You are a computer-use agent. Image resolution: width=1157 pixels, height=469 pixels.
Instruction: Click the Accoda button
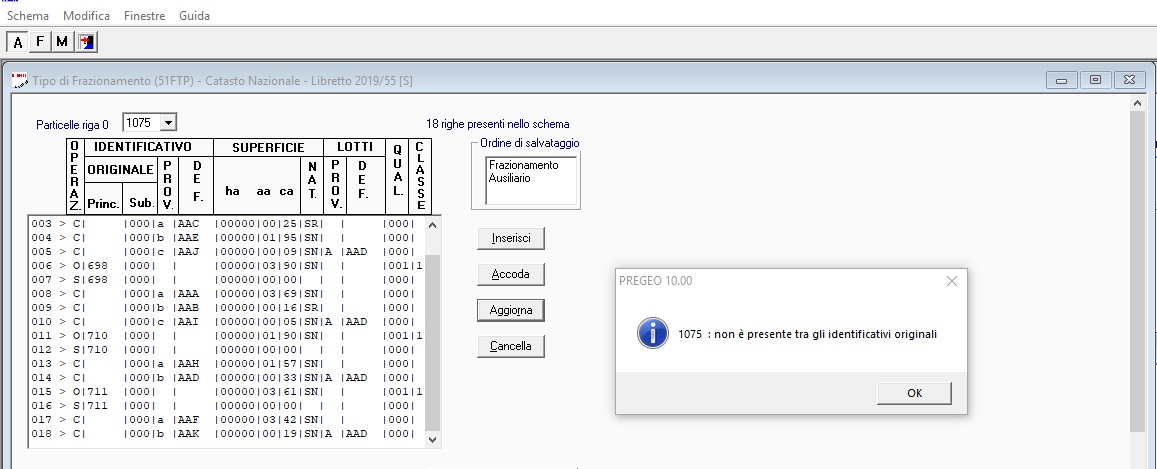coord(510,274)
